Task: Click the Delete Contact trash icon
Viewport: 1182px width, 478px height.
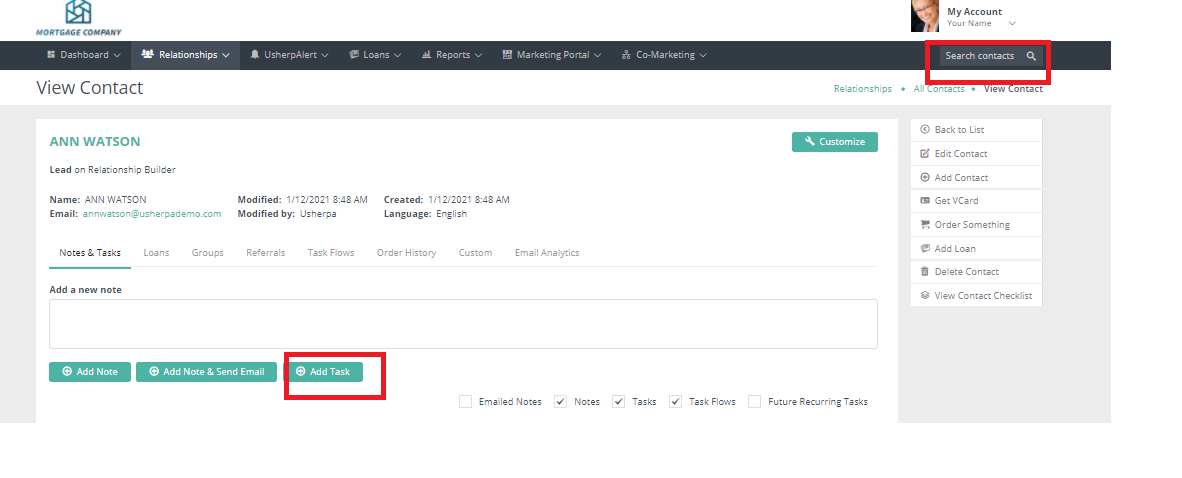Action: (x=924, y=272)
